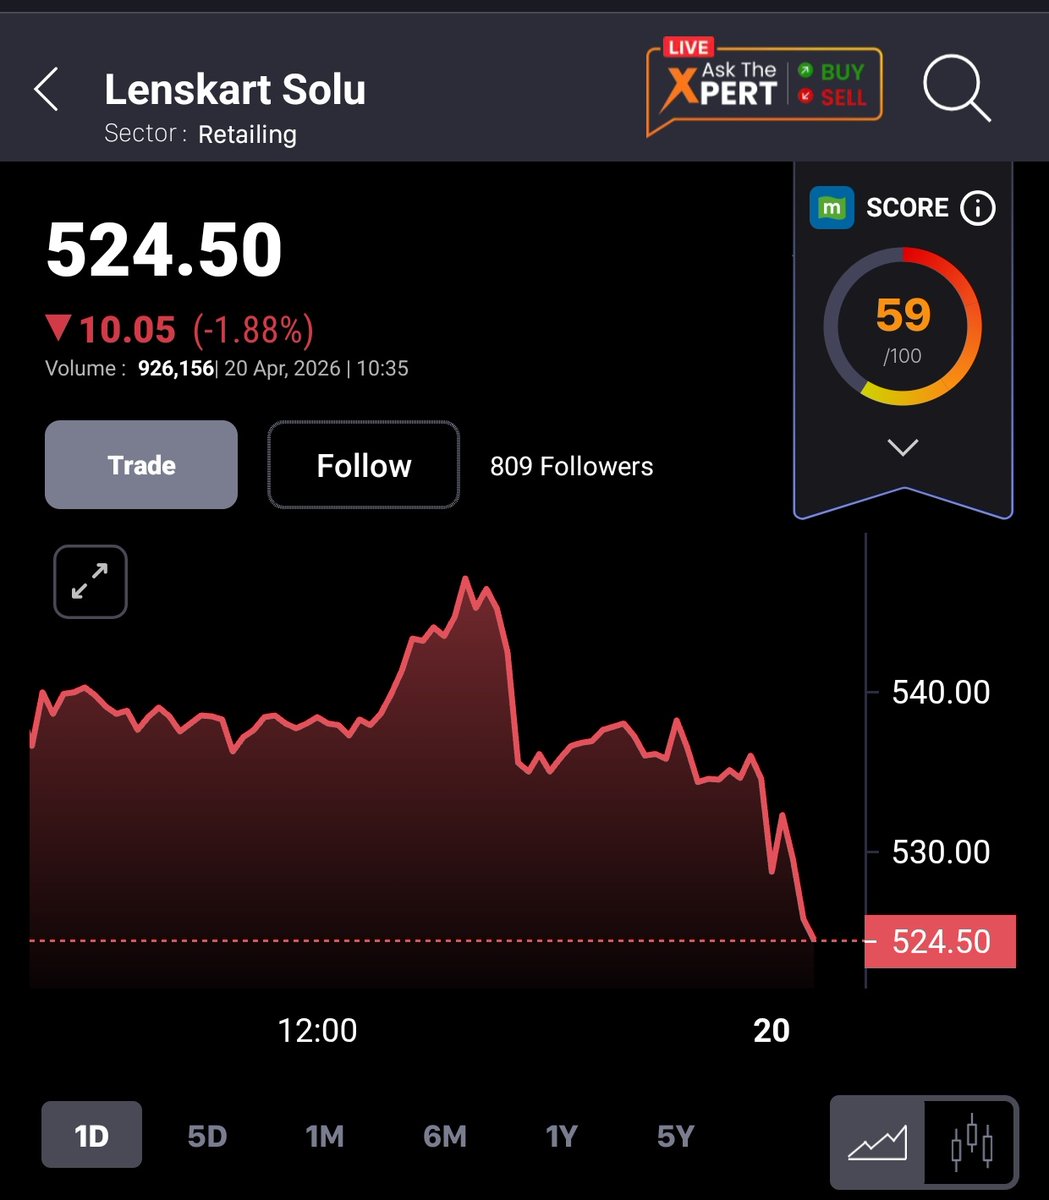
Task: Switch to the 5D timeframe tab
Action: [x=207, y=1135]
